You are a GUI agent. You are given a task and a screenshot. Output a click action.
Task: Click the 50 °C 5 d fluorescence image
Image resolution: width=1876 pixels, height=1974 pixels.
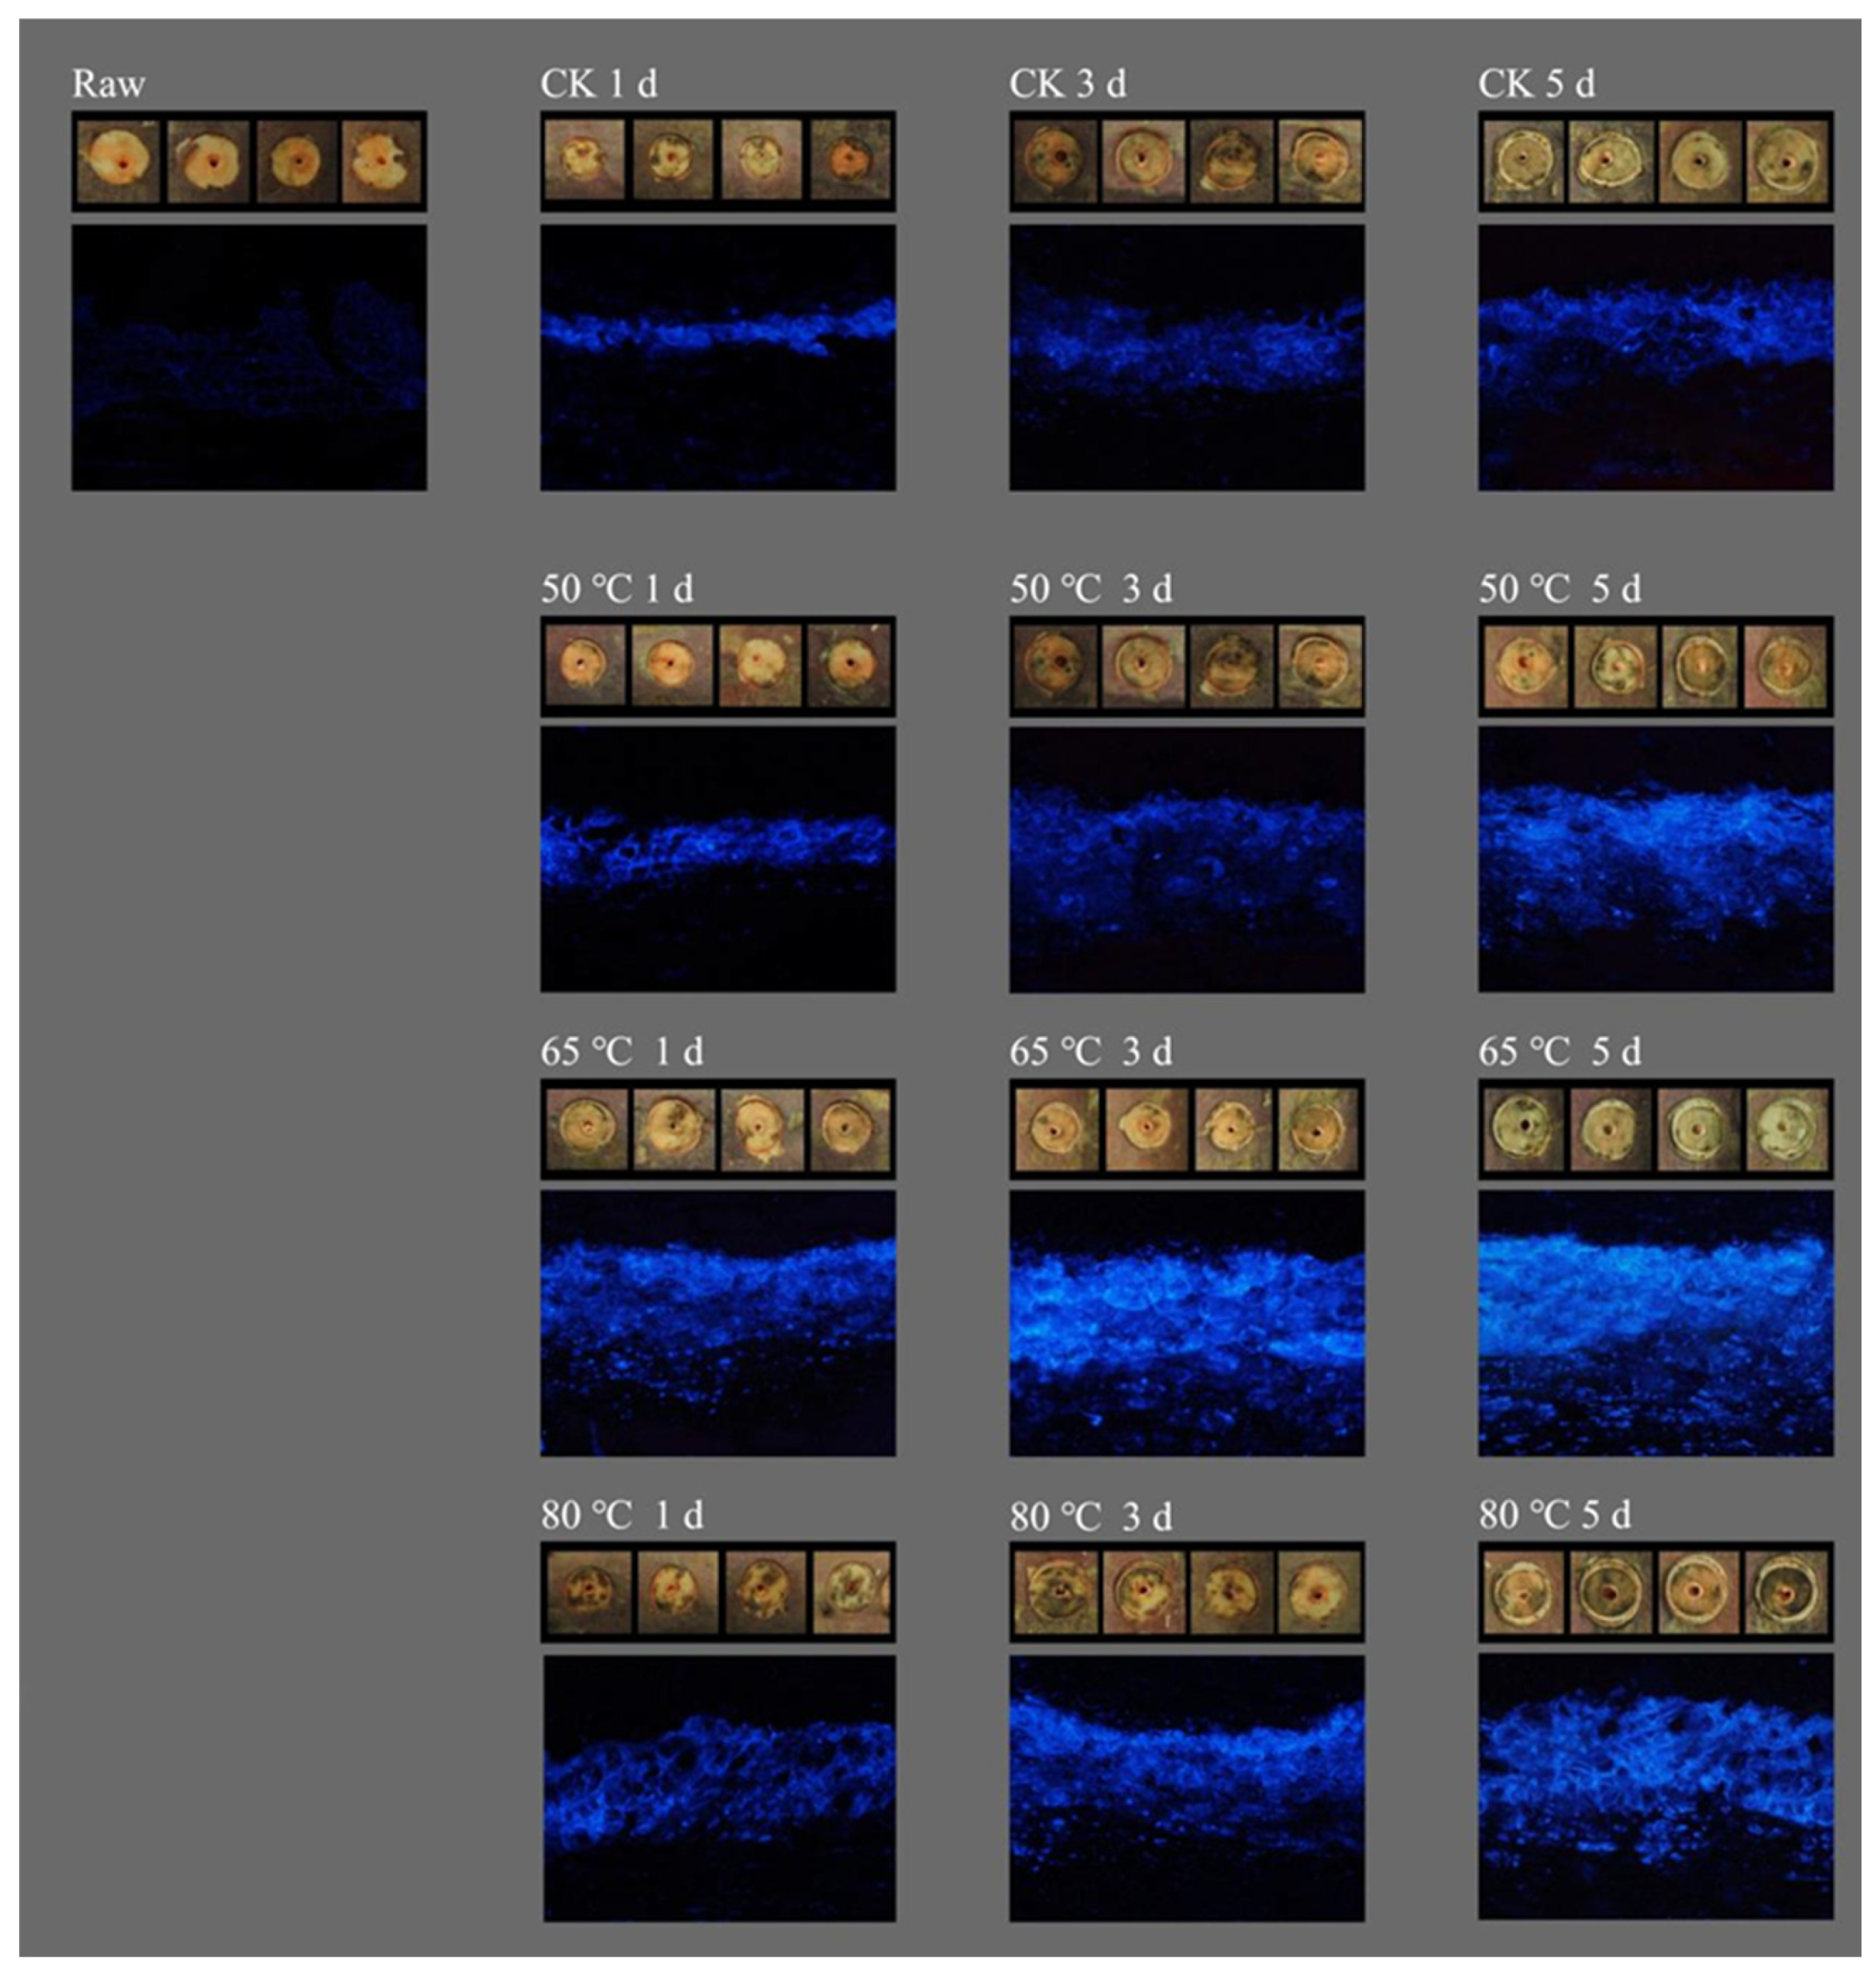pos(1656,859)
